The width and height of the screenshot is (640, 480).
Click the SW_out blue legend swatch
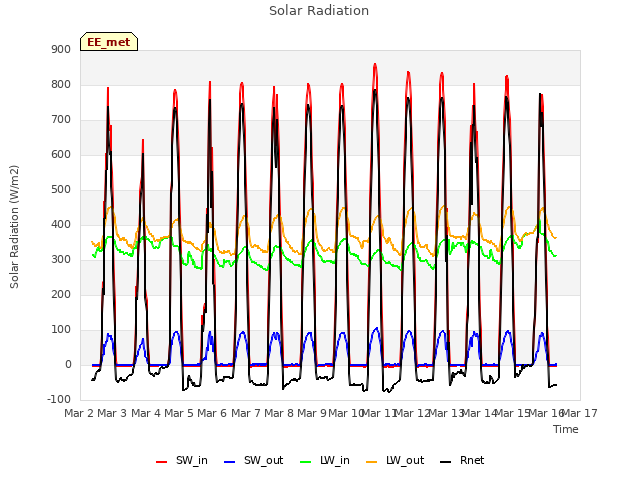coord(230,462)
